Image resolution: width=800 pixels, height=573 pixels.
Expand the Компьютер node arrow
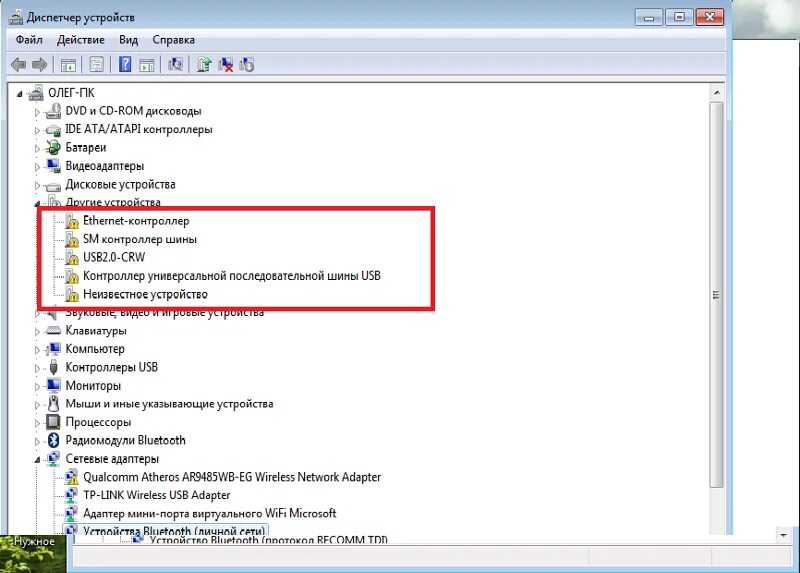pos(37,350)
